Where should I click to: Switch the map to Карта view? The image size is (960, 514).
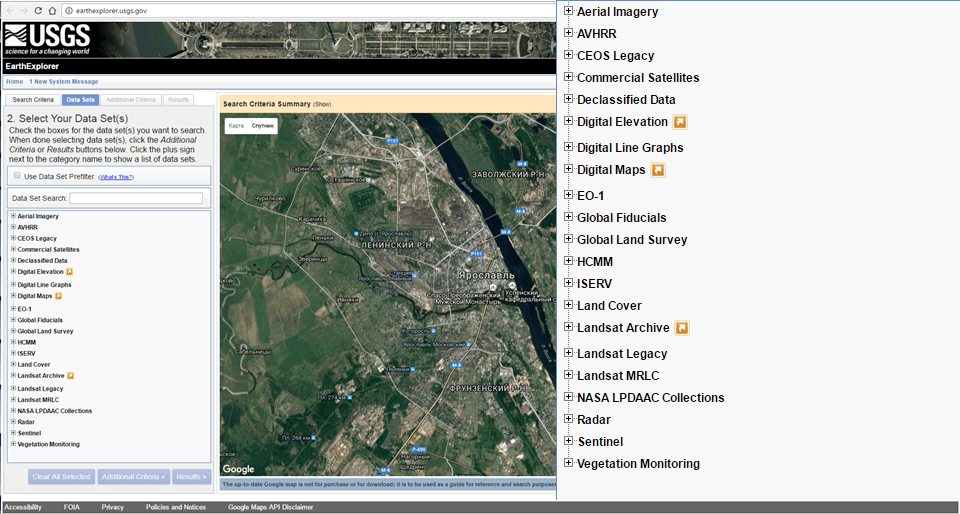click(236, 126)
